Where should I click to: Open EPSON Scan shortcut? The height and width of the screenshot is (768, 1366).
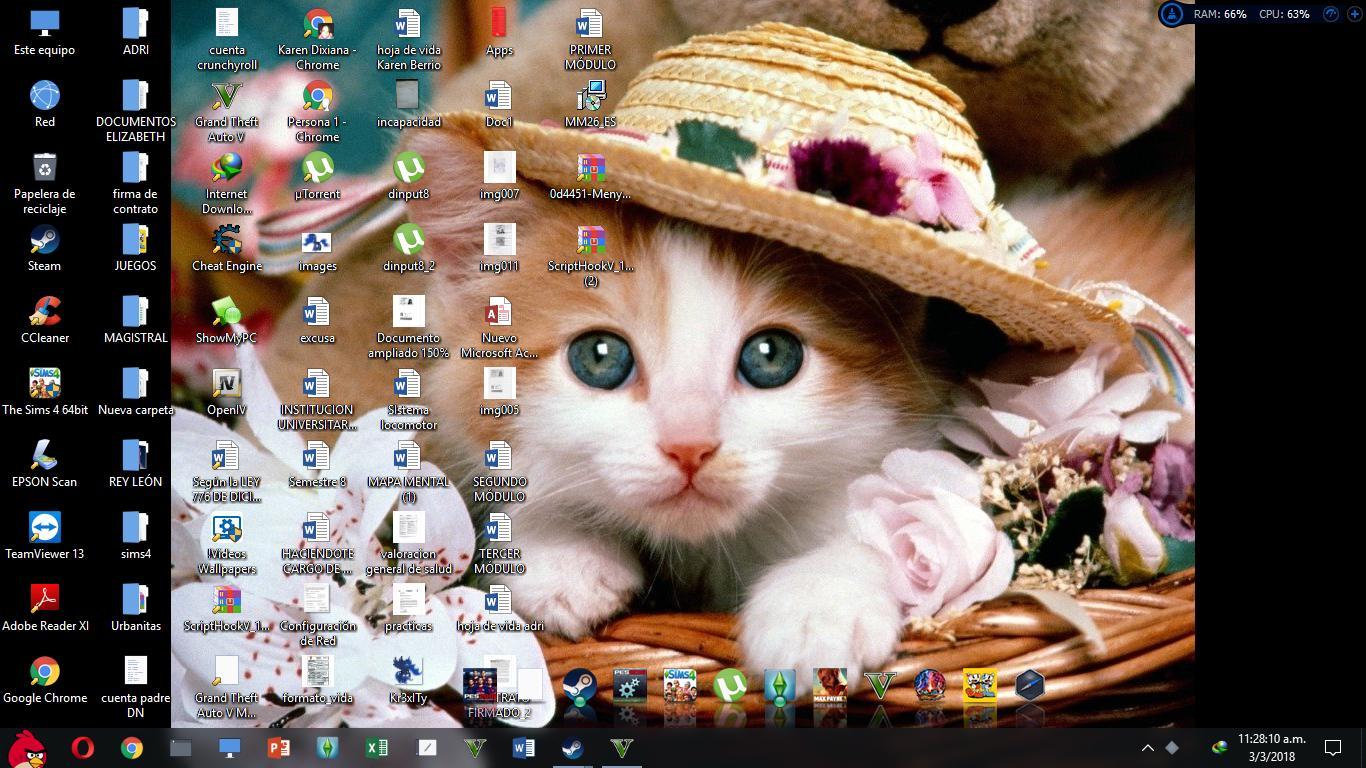[x=45, y=463]
